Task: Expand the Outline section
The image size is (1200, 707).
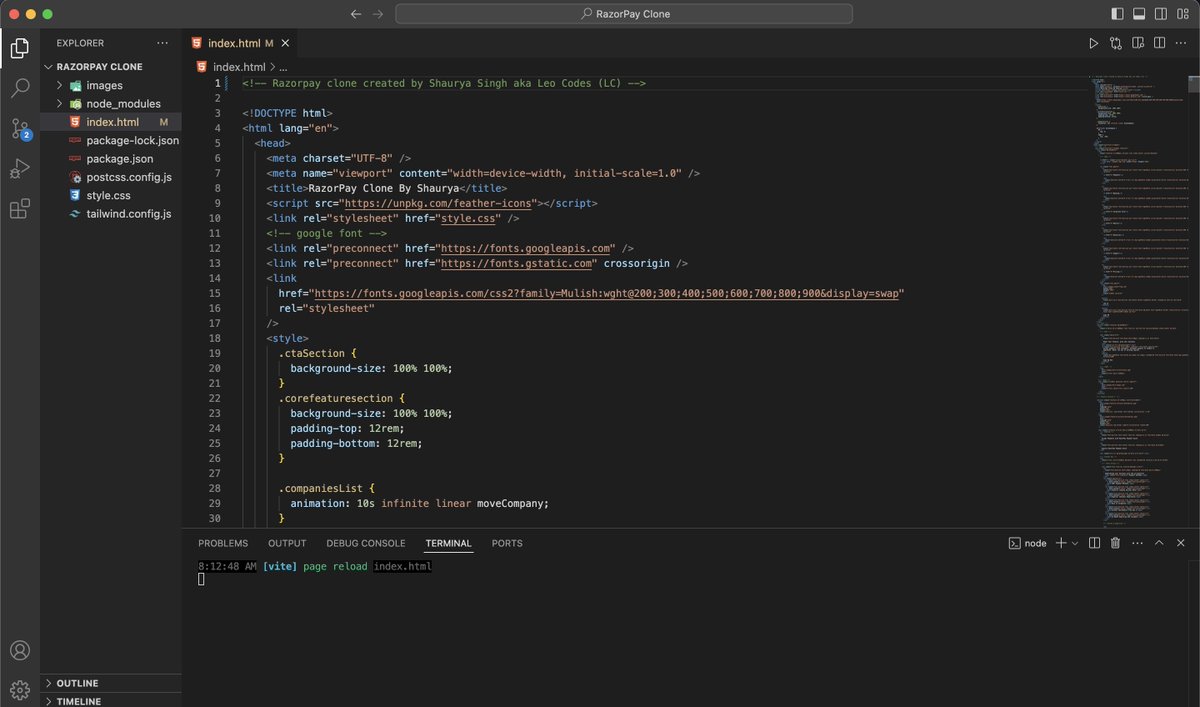Action: [111, 683]
